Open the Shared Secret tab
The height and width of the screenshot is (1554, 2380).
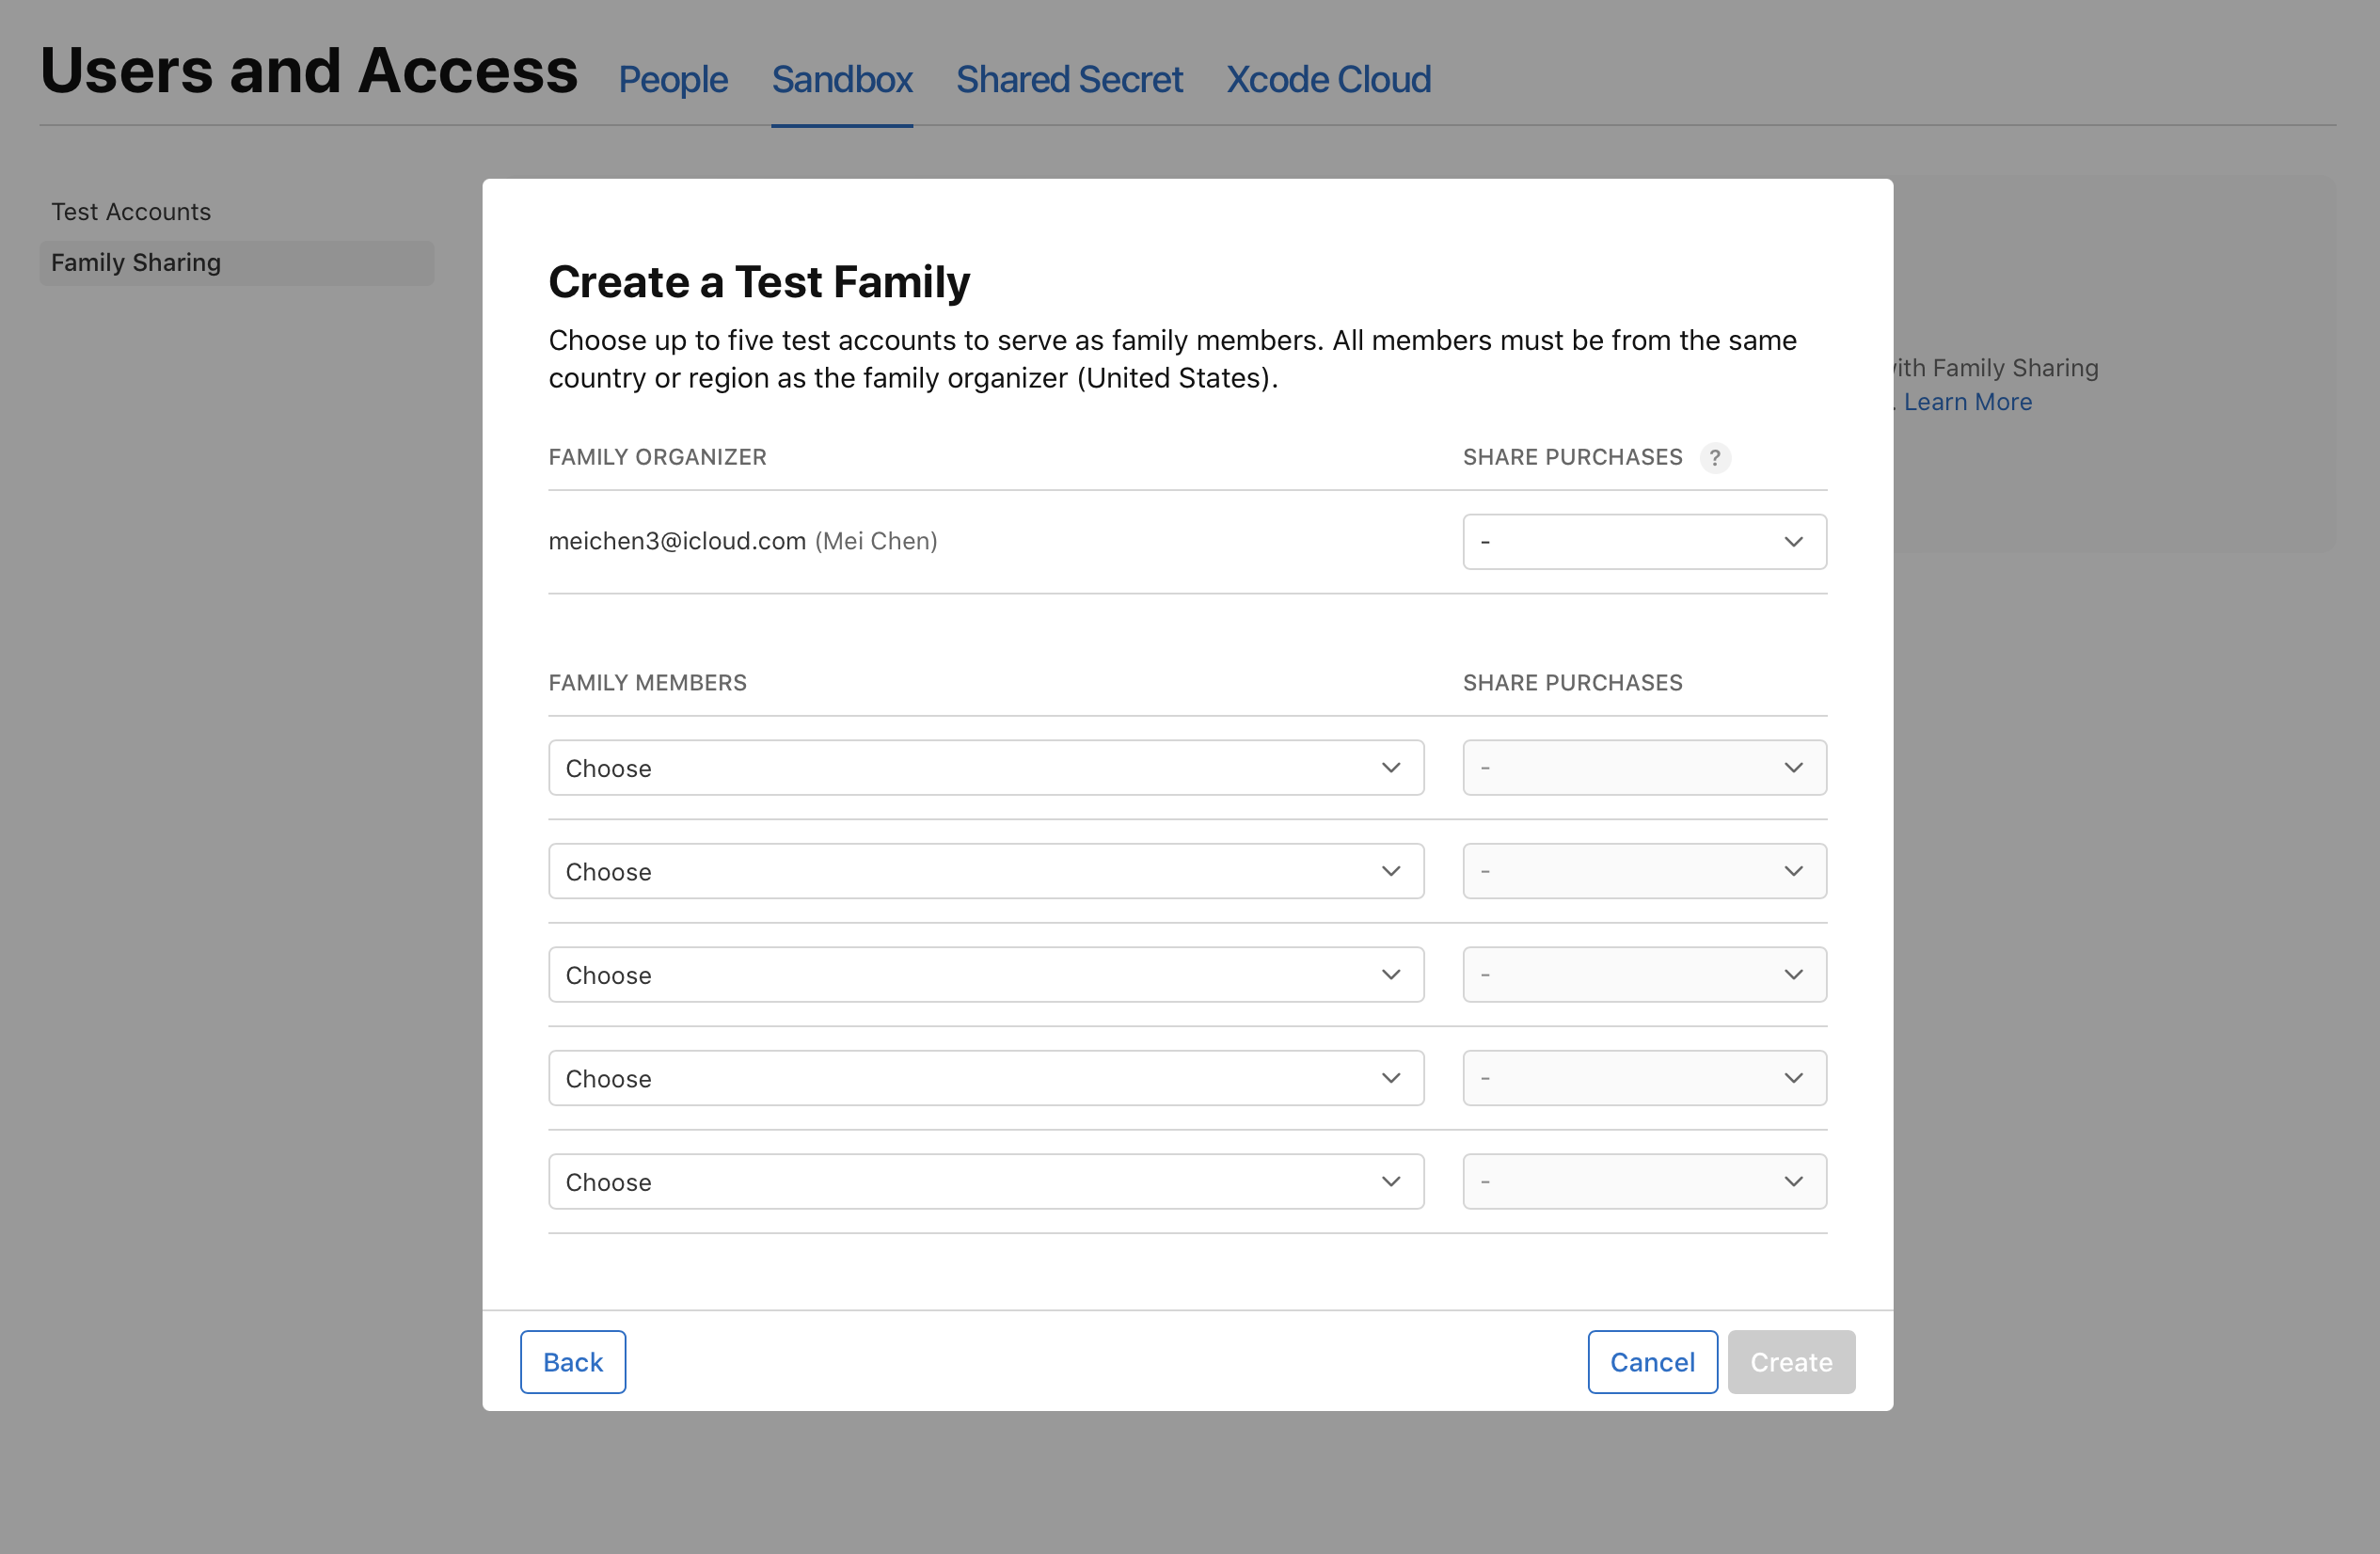coord(1069,79)
